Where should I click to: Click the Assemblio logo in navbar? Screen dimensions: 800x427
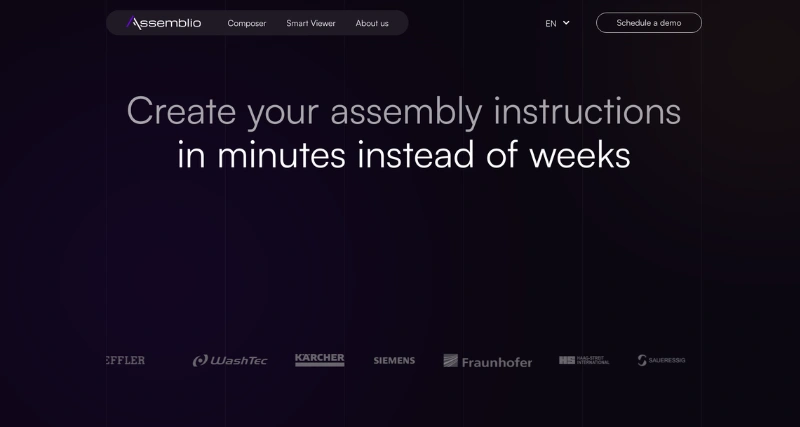tap(164, 23)
